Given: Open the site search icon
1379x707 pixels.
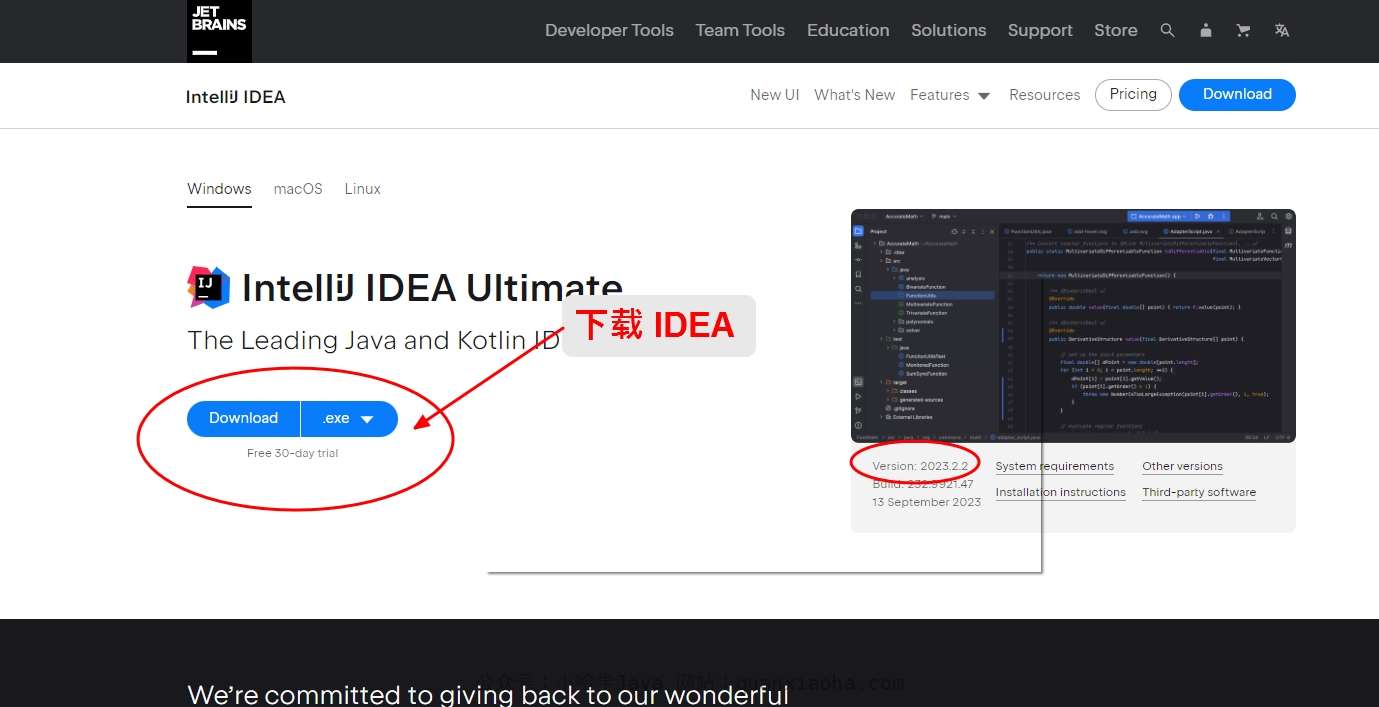Looking at the screenshot, I should tap(1167, 31).
